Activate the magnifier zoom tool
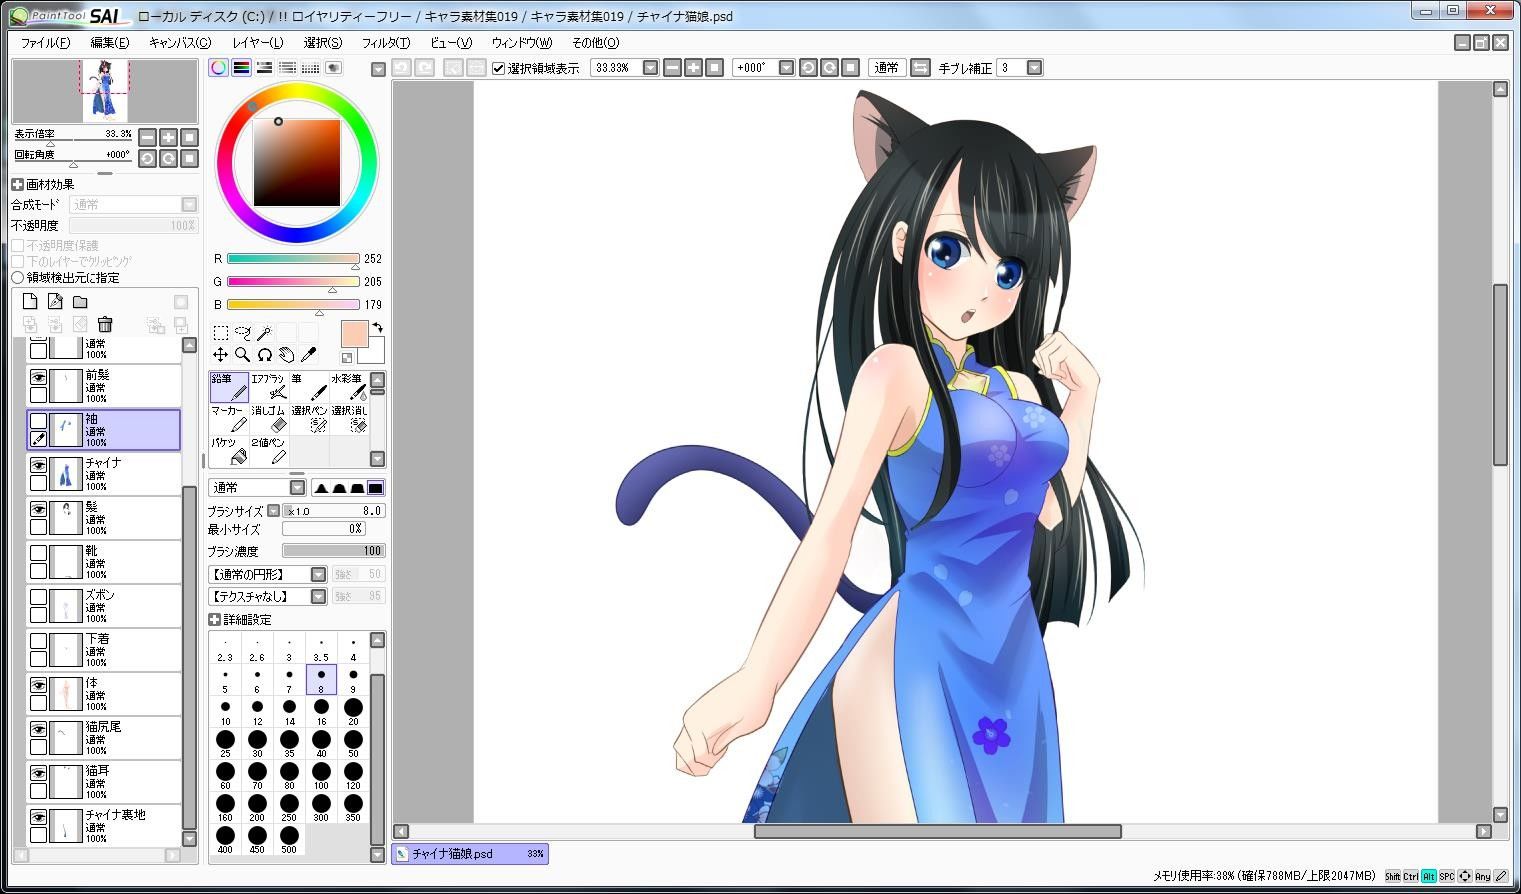 click(242, 355)
